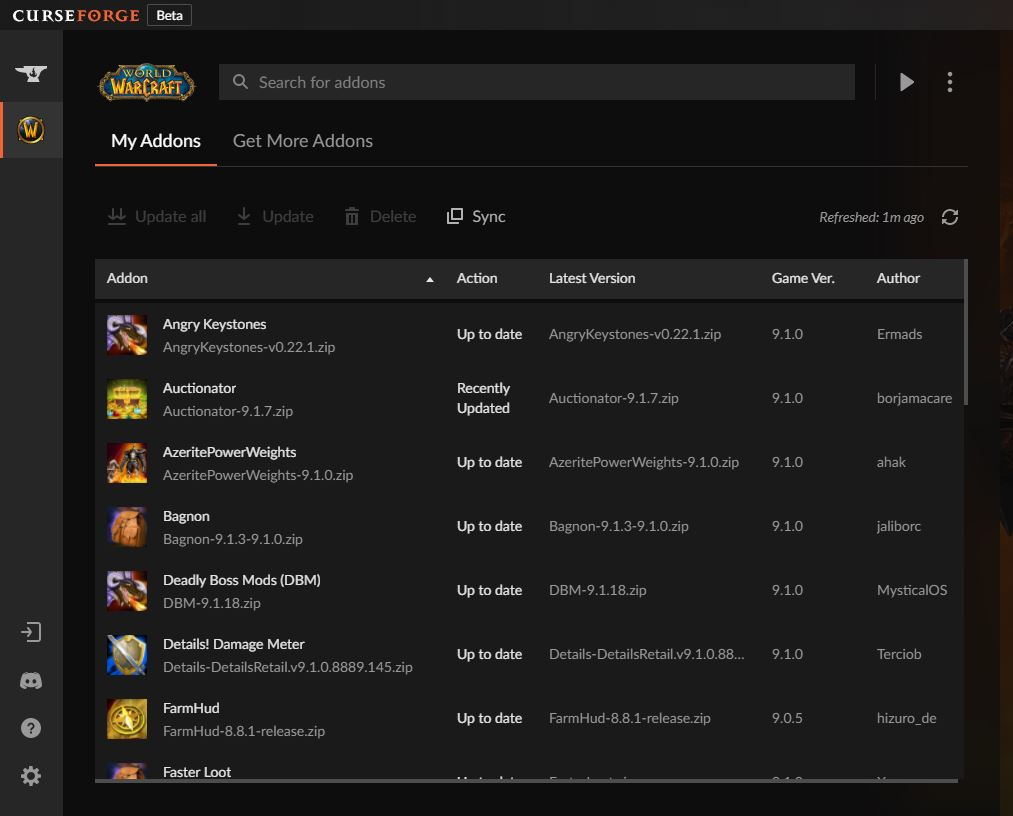Select the Deadly Boss Mods (DBM) name
This screenshot has height=816, width=1013.
(242, 580)
